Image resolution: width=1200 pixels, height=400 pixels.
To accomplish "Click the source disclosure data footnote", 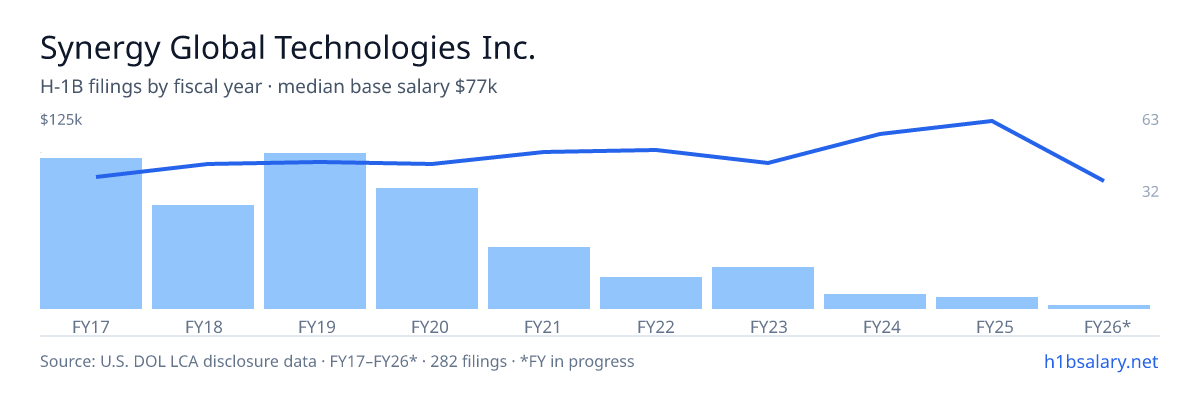I will (x=337, y=361).
